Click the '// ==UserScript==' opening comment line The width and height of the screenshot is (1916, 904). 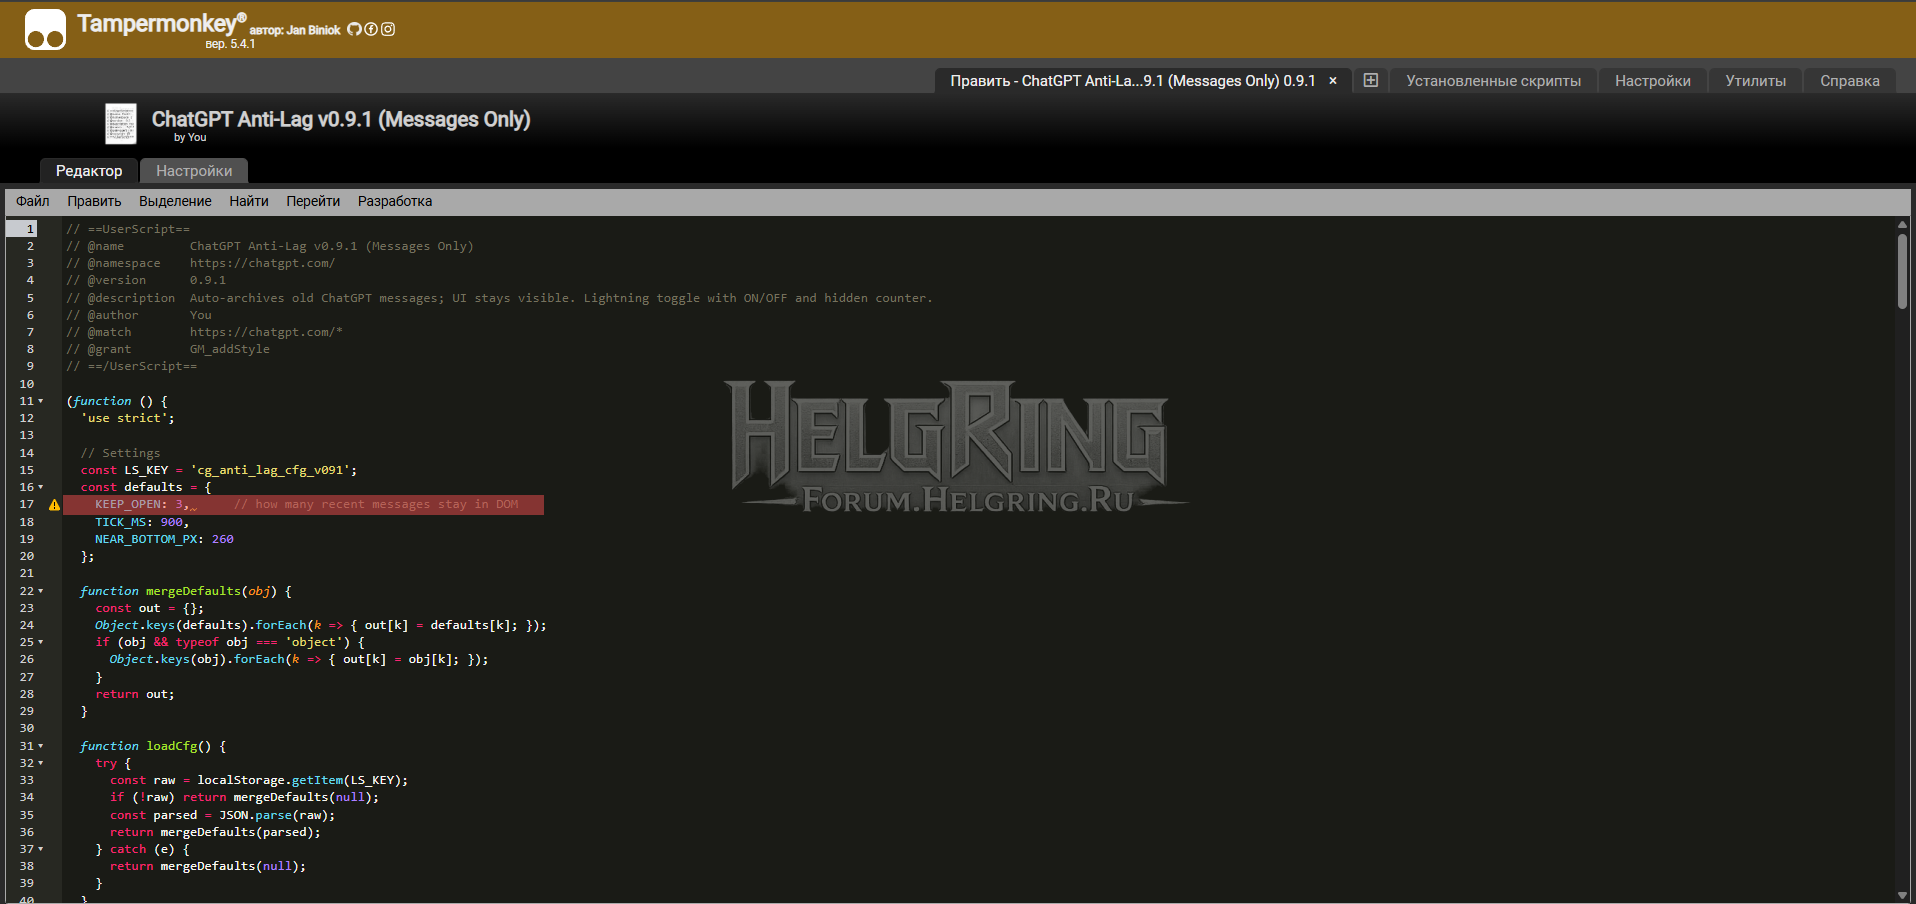tap(128, 229)
